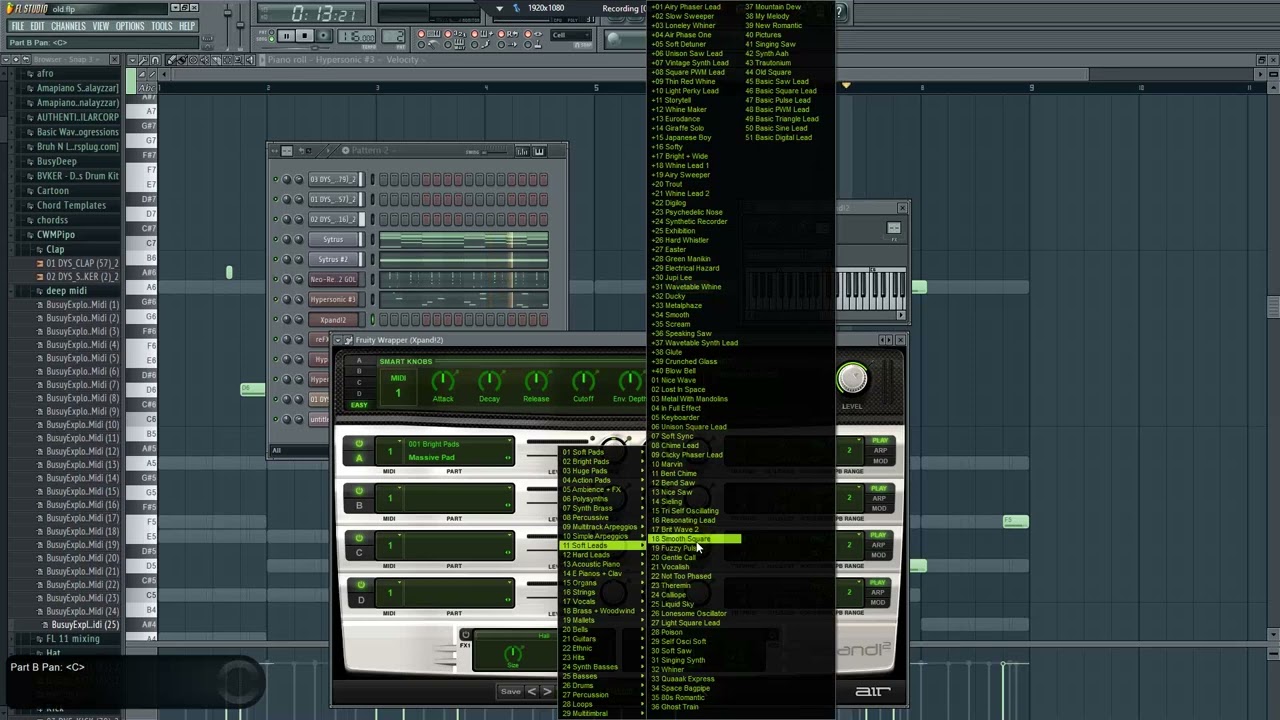Expand the 16 Strings submenu
This screenshot has height=720, width=1280.
600,592
